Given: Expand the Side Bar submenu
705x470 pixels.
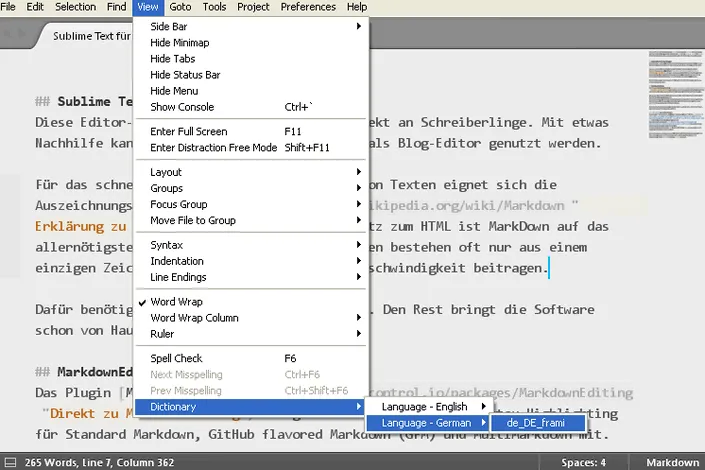Looking at the screenshot, I should pyautogui.click(x=251, y=27).
